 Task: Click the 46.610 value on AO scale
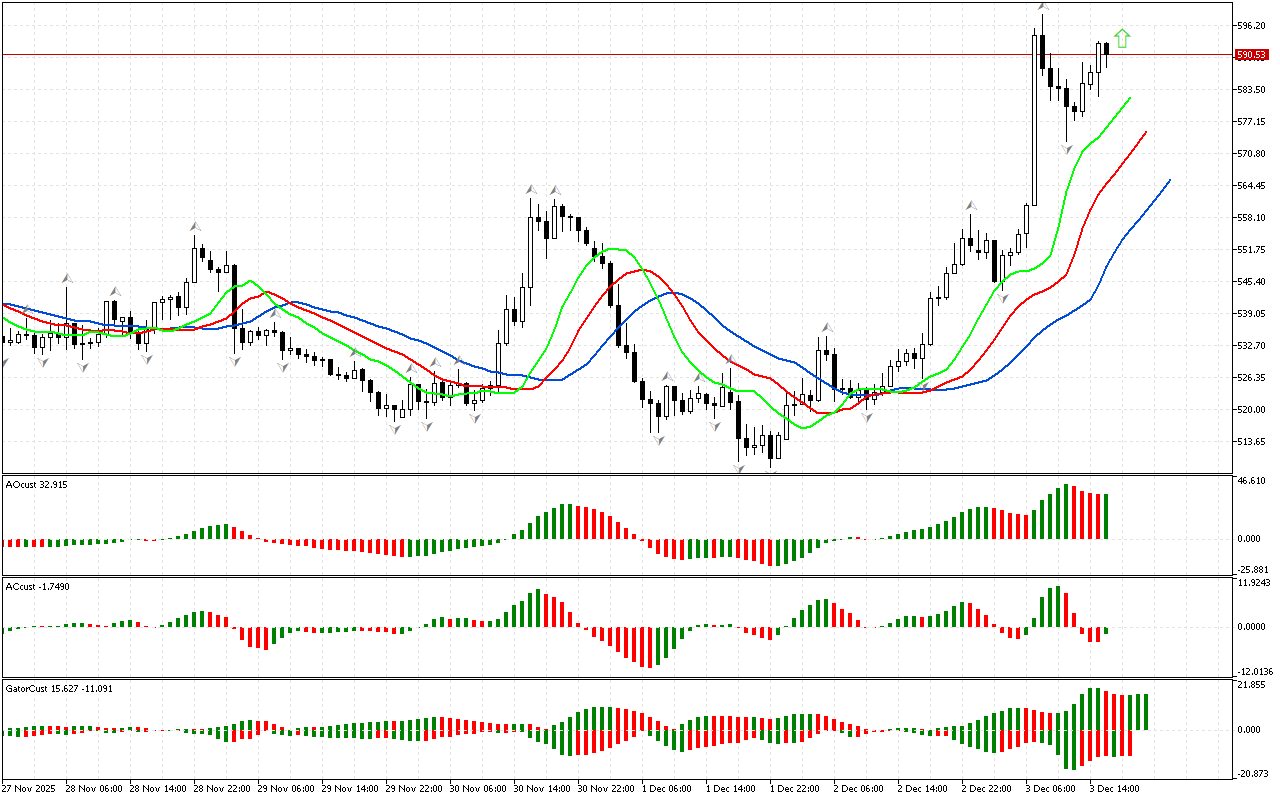pos(1252,481)
